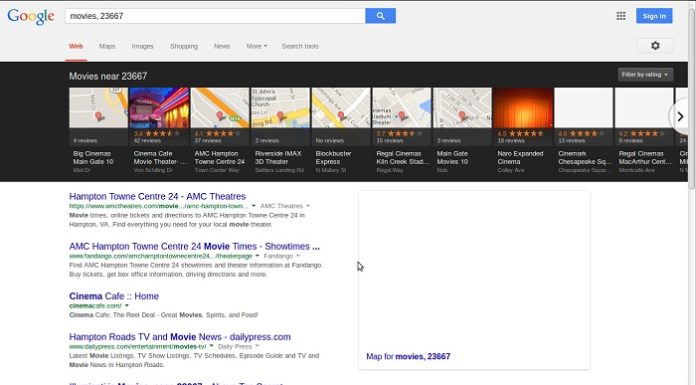Viewport: 696px width, 385px height.
Task: Open the Google apps grid
Action: click(x=621, y=16)
